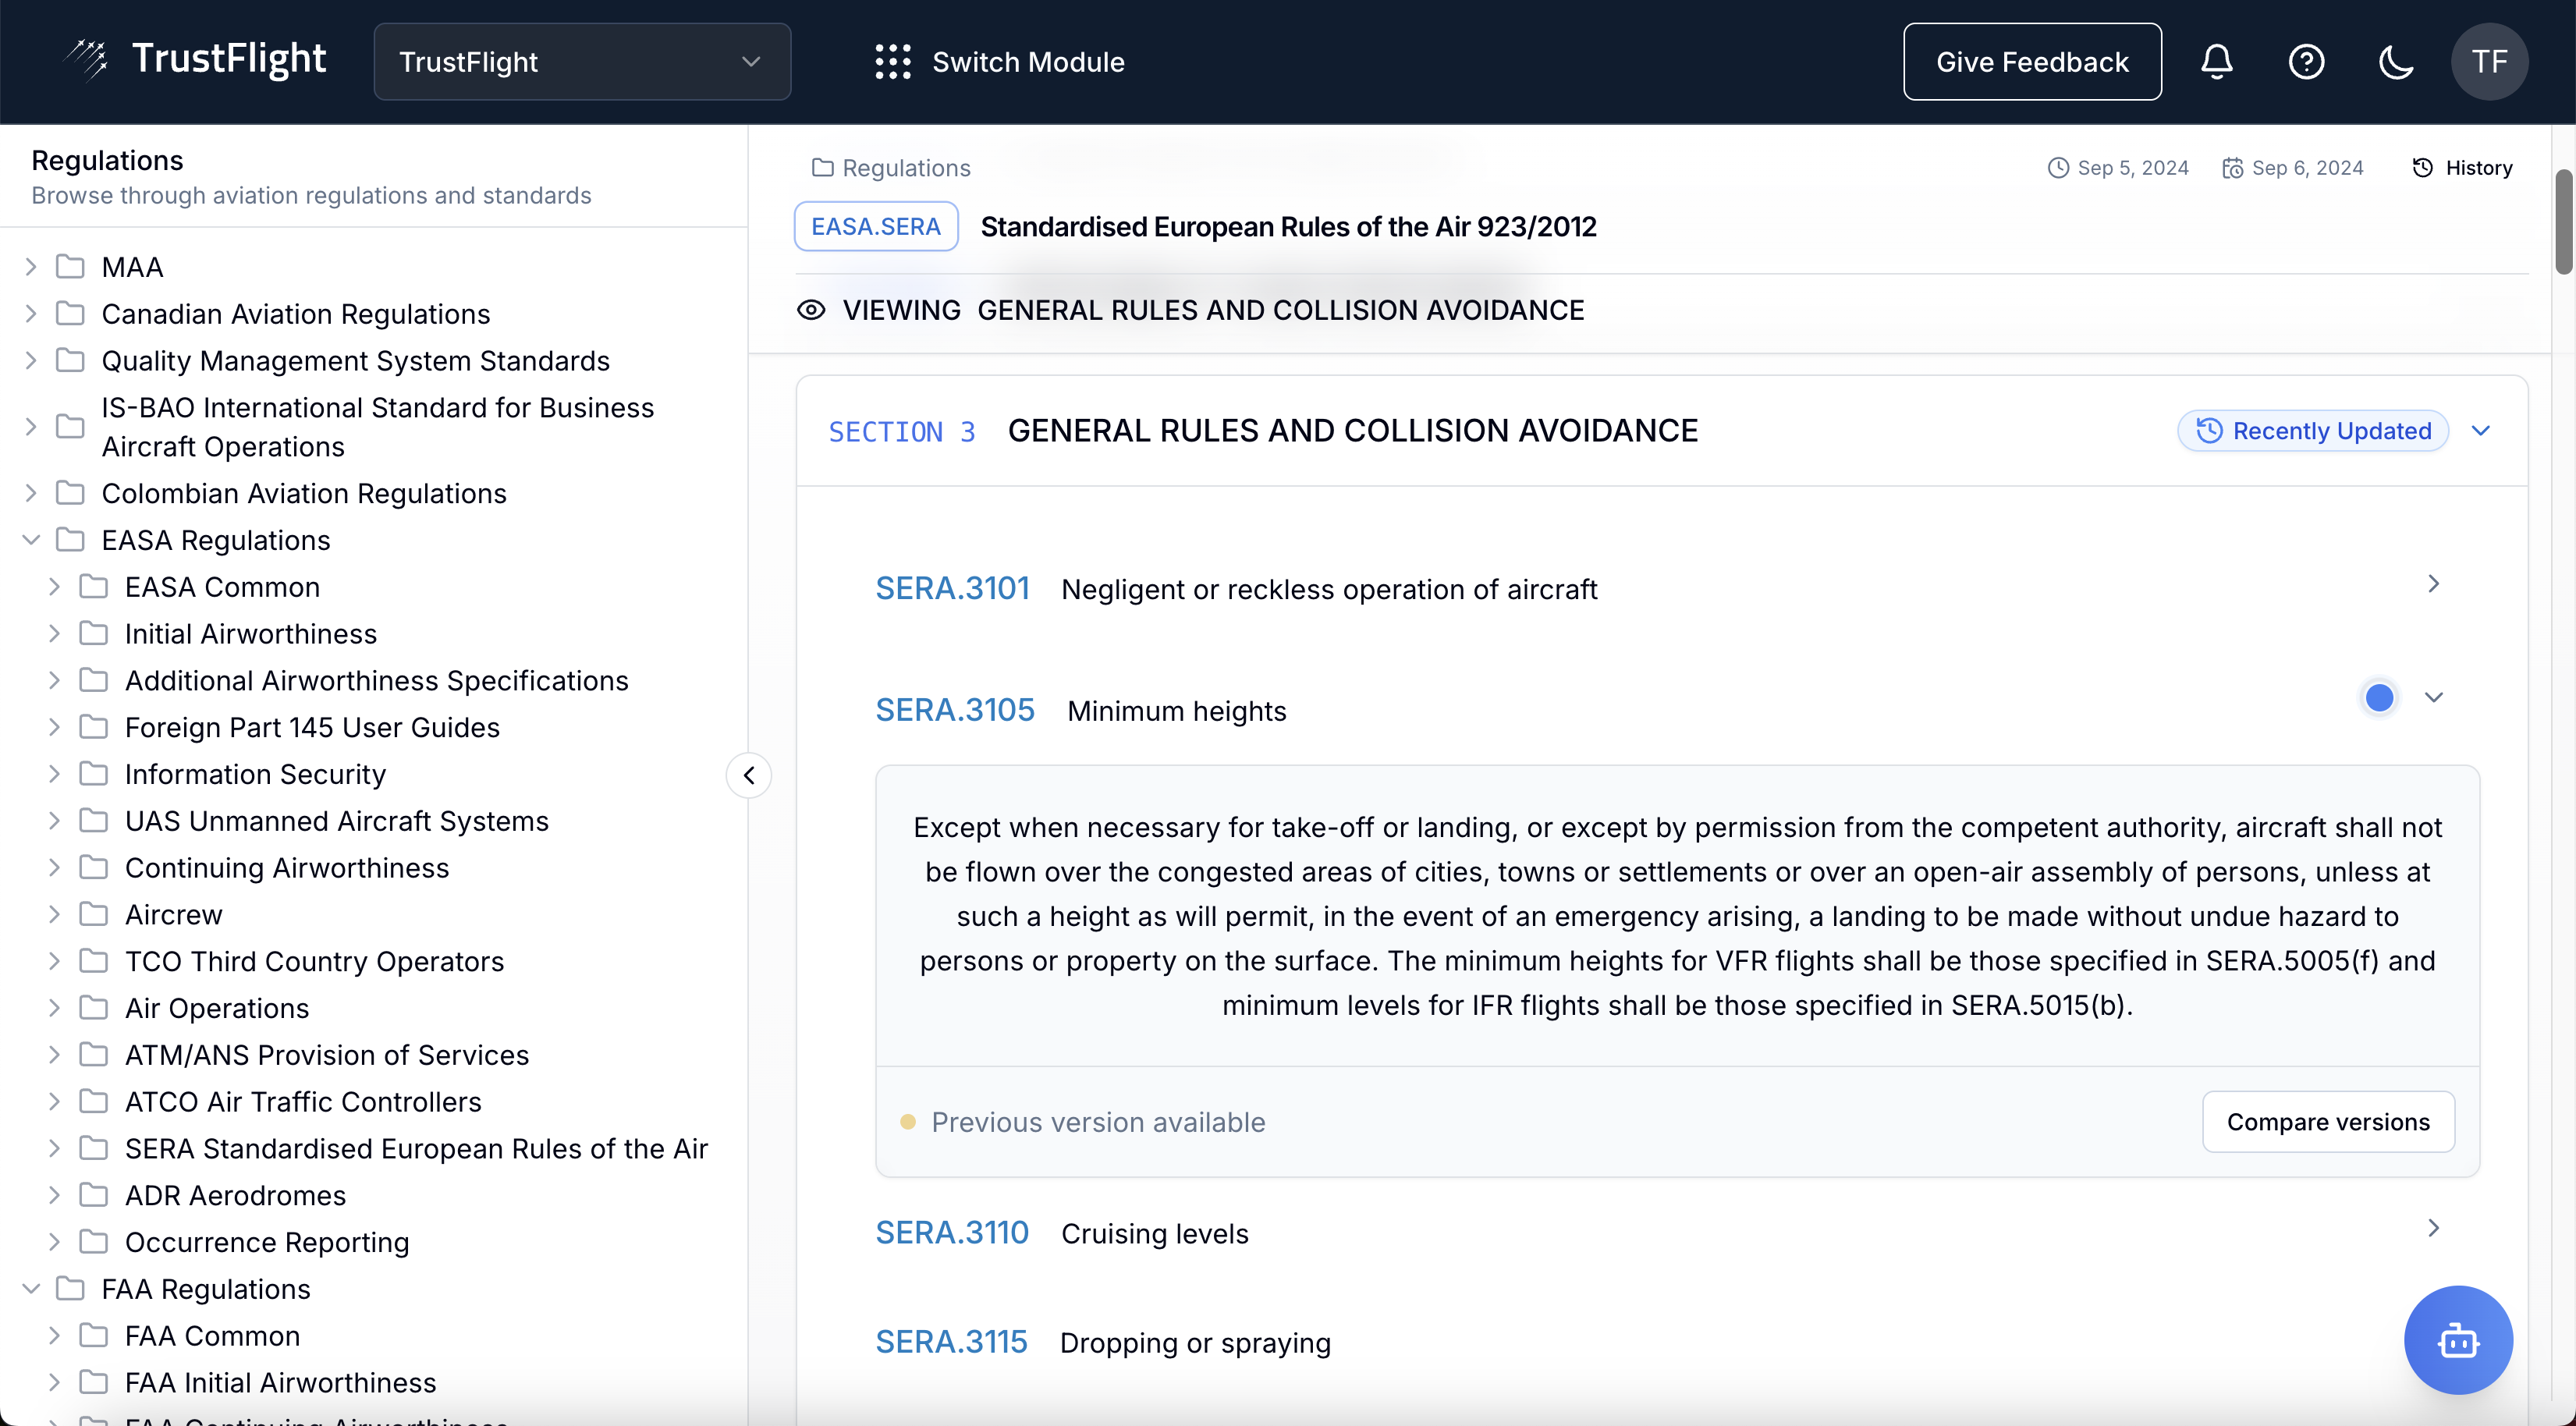Screen dimensions: 2576x1426
Task: Click the Canadian Aviation Regulations folder icon
Action: click(70, 314)
